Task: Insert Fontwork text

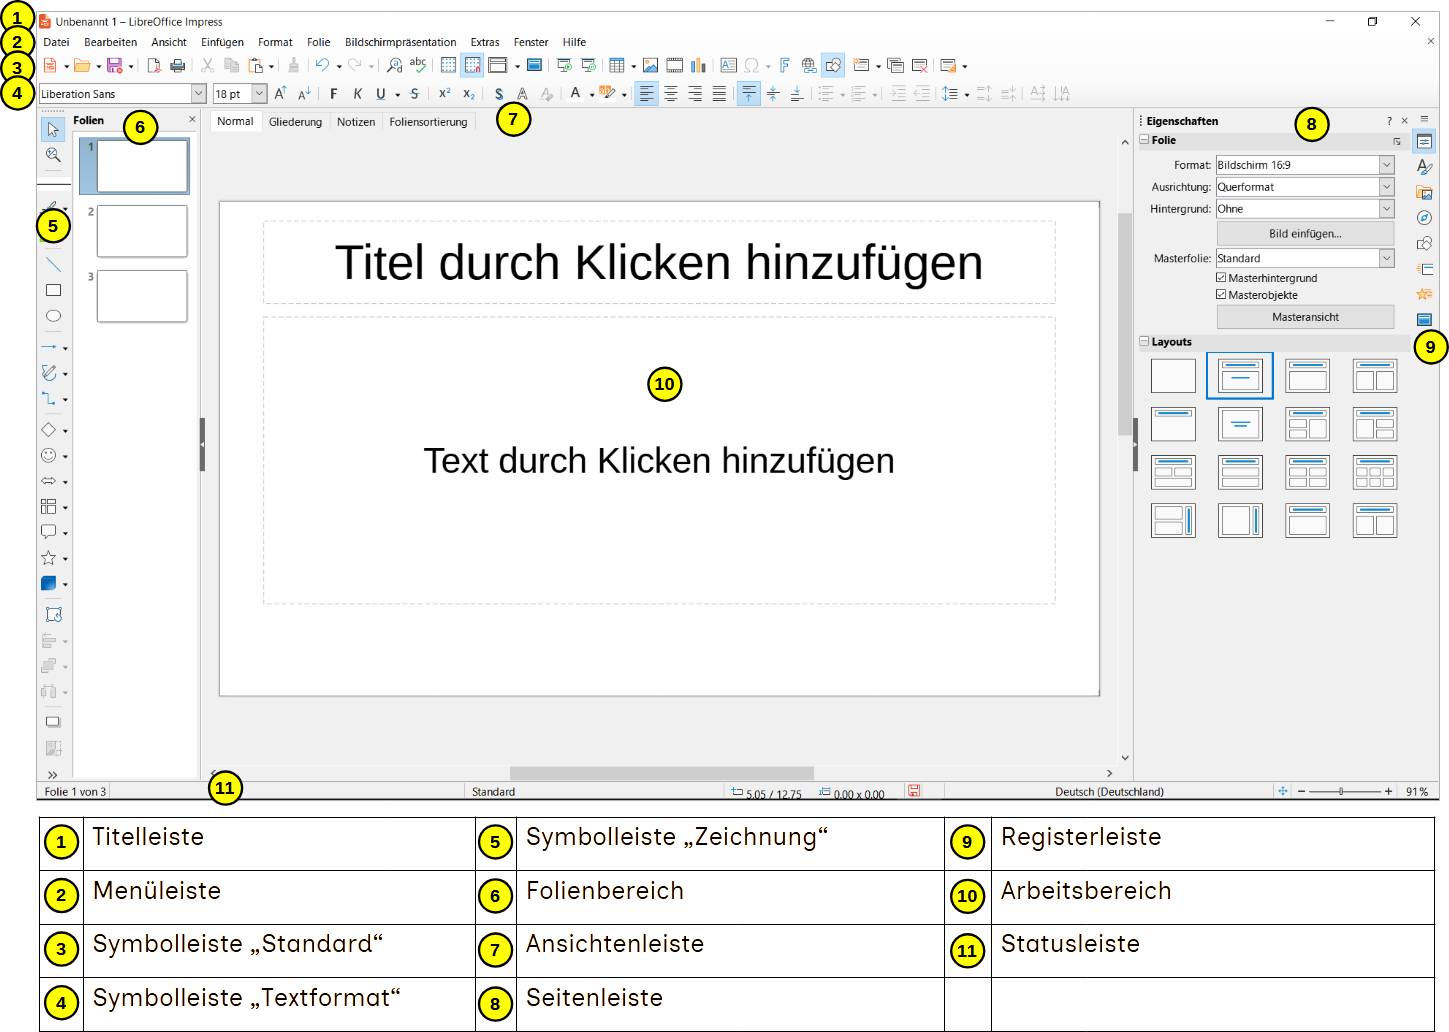Action: click(x=785, y=66)
